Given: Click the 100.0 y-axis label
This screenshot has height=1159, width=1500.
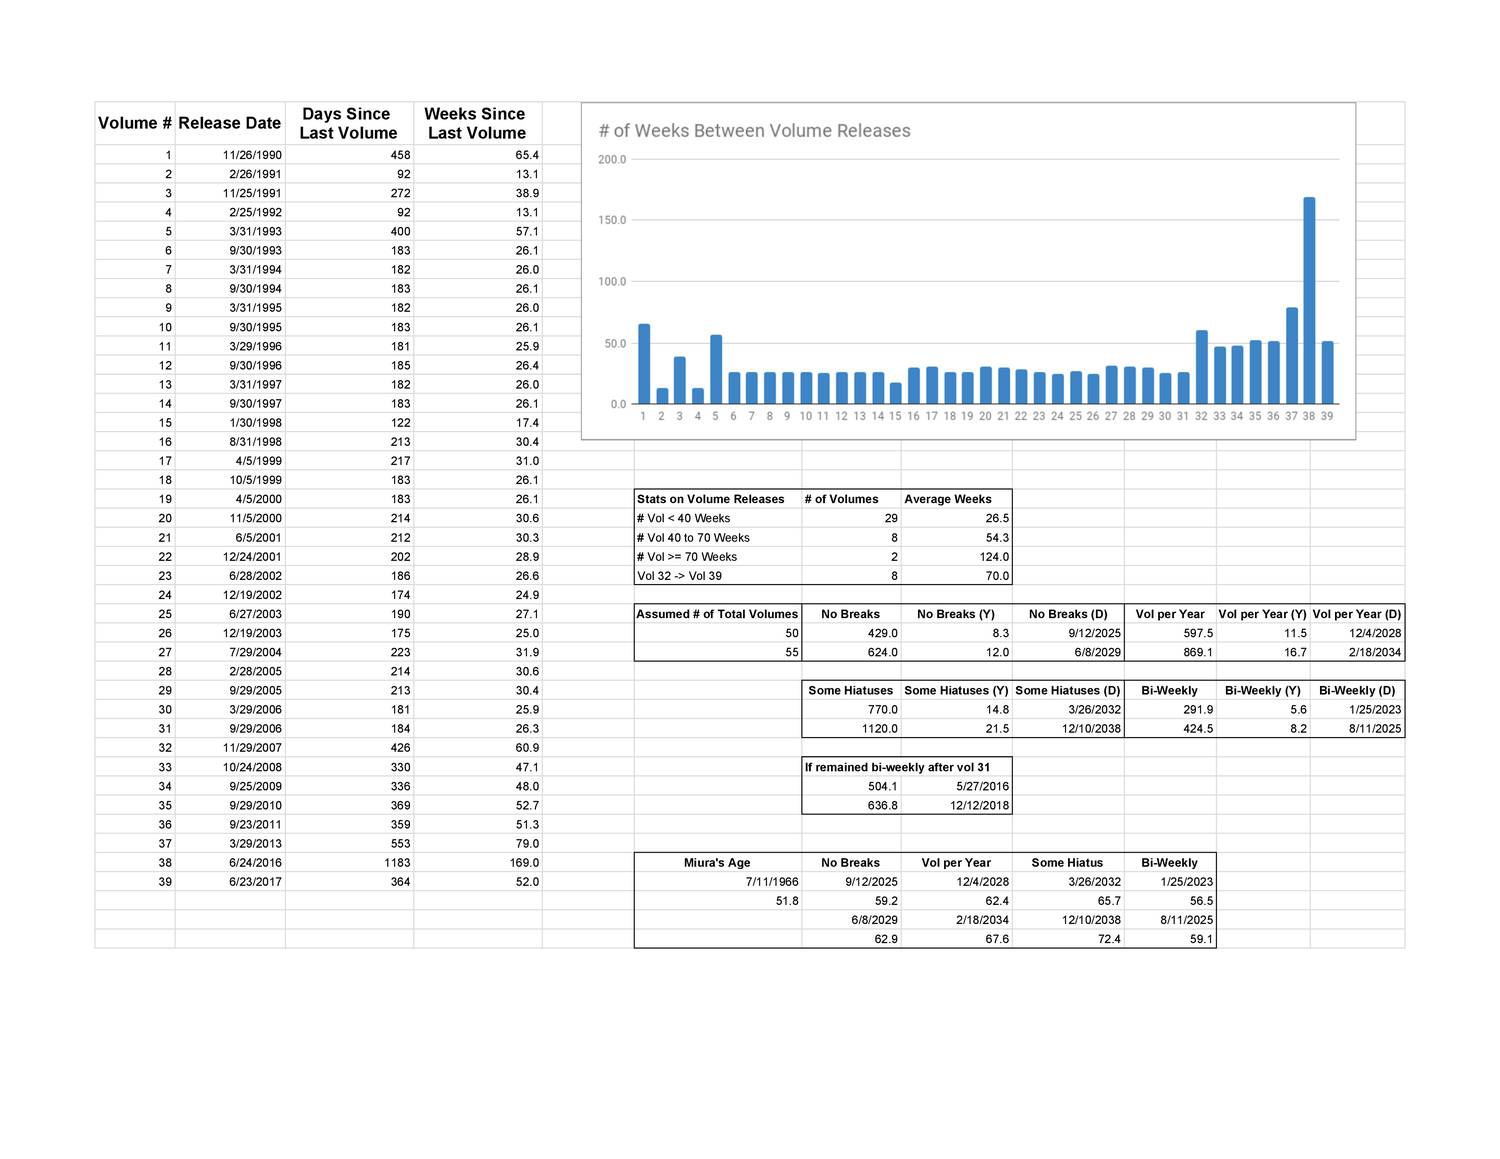Looking at the screenshot, I should [x=612, y=282].
